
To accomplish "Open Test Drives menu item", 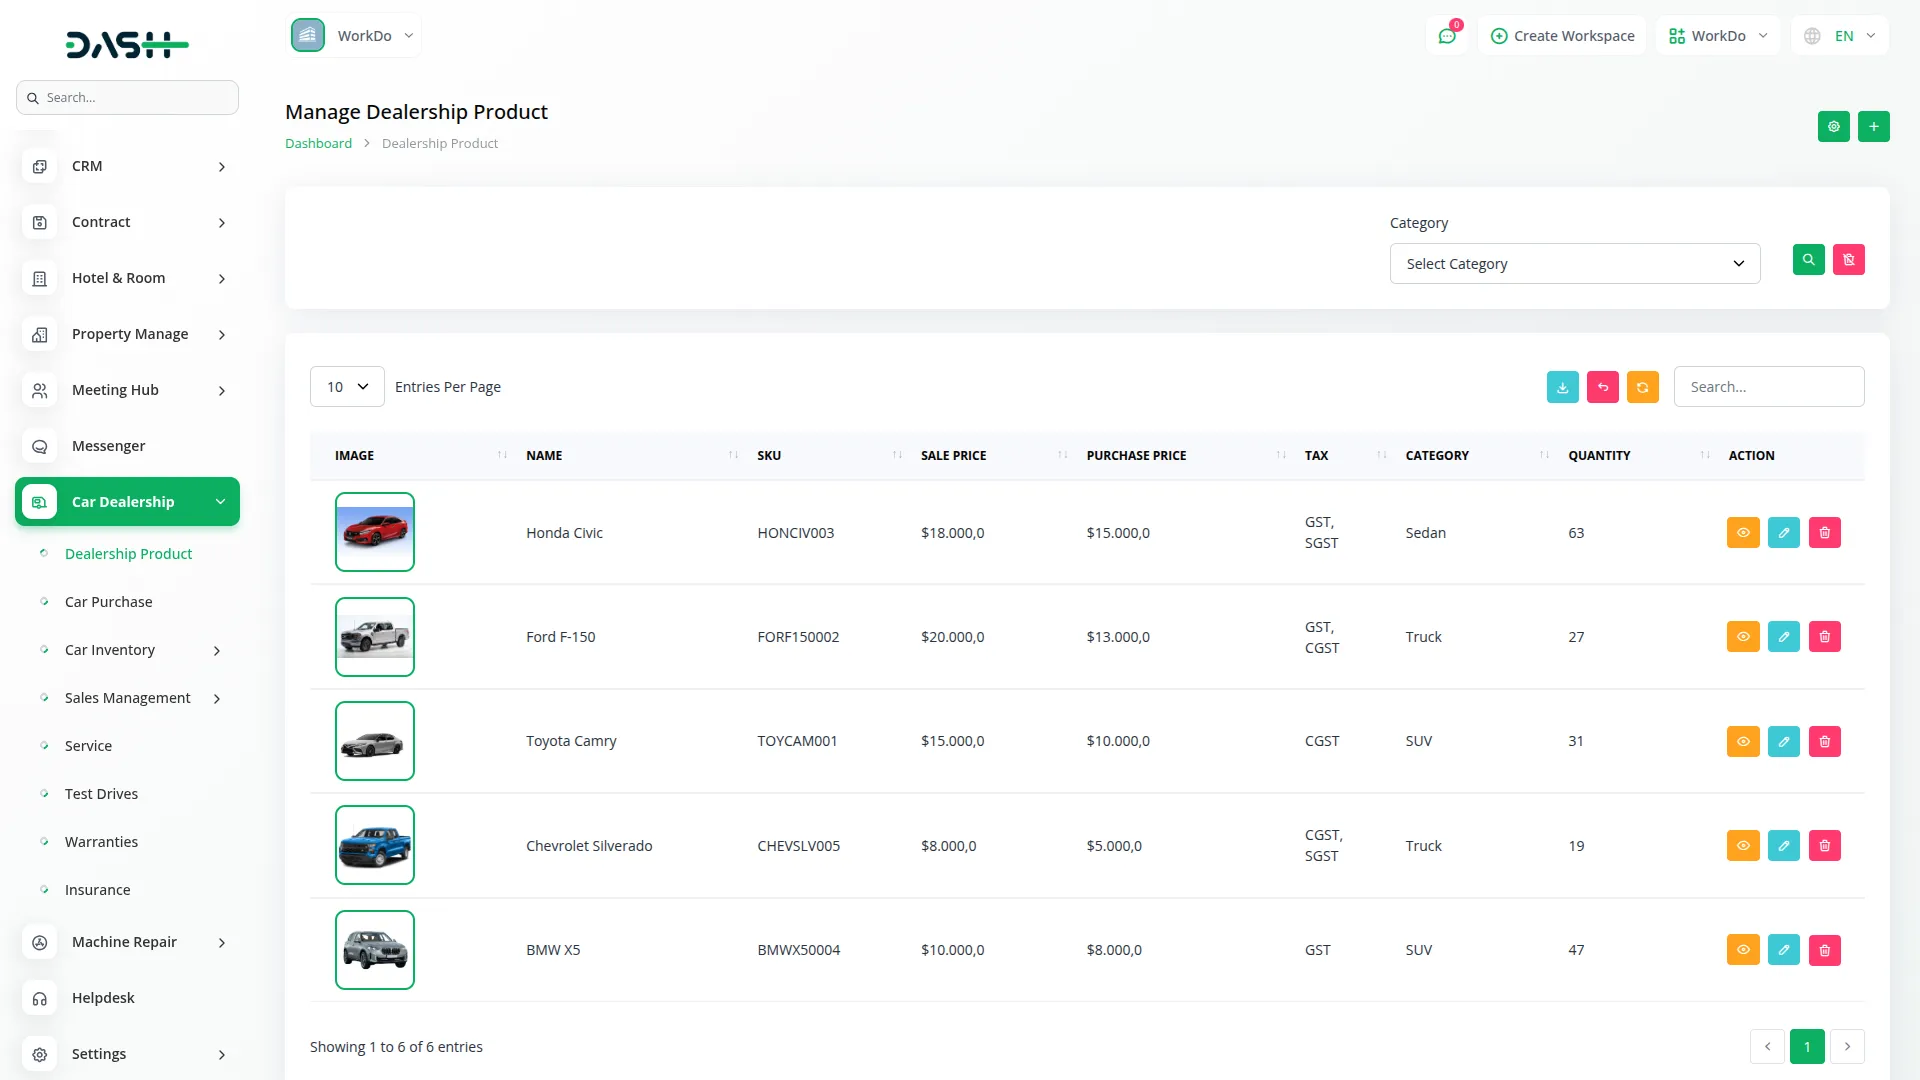I will 101,794.
